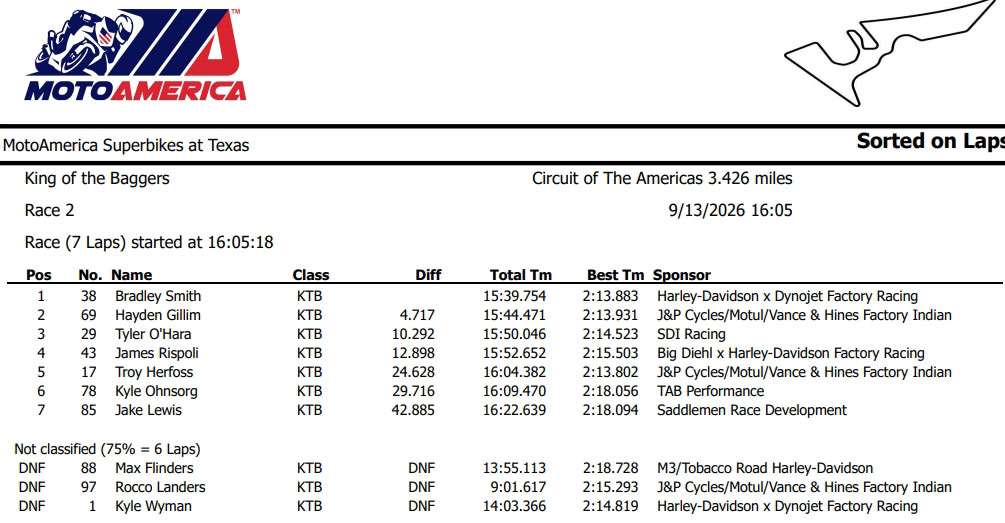
Task: Select Max Flinders DNF row name
Action: tap(154, 468)
